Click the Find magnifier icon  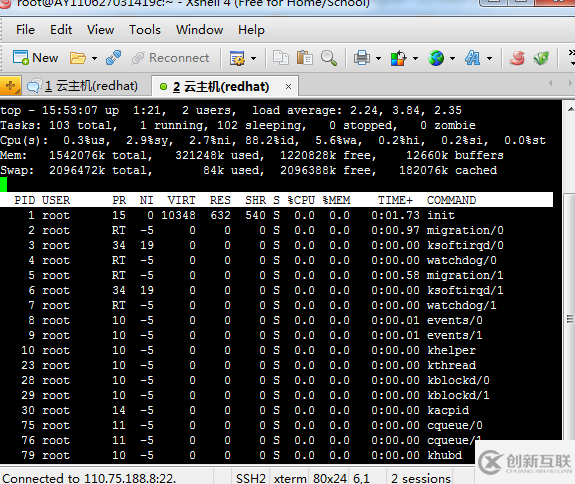click(x=329, y=58)
